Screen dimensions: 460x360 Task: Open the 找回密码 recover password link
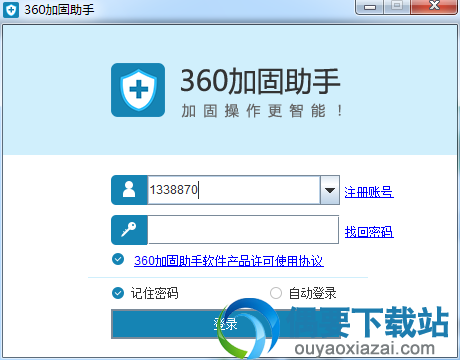pyautogui.click(x=369, y=232)
